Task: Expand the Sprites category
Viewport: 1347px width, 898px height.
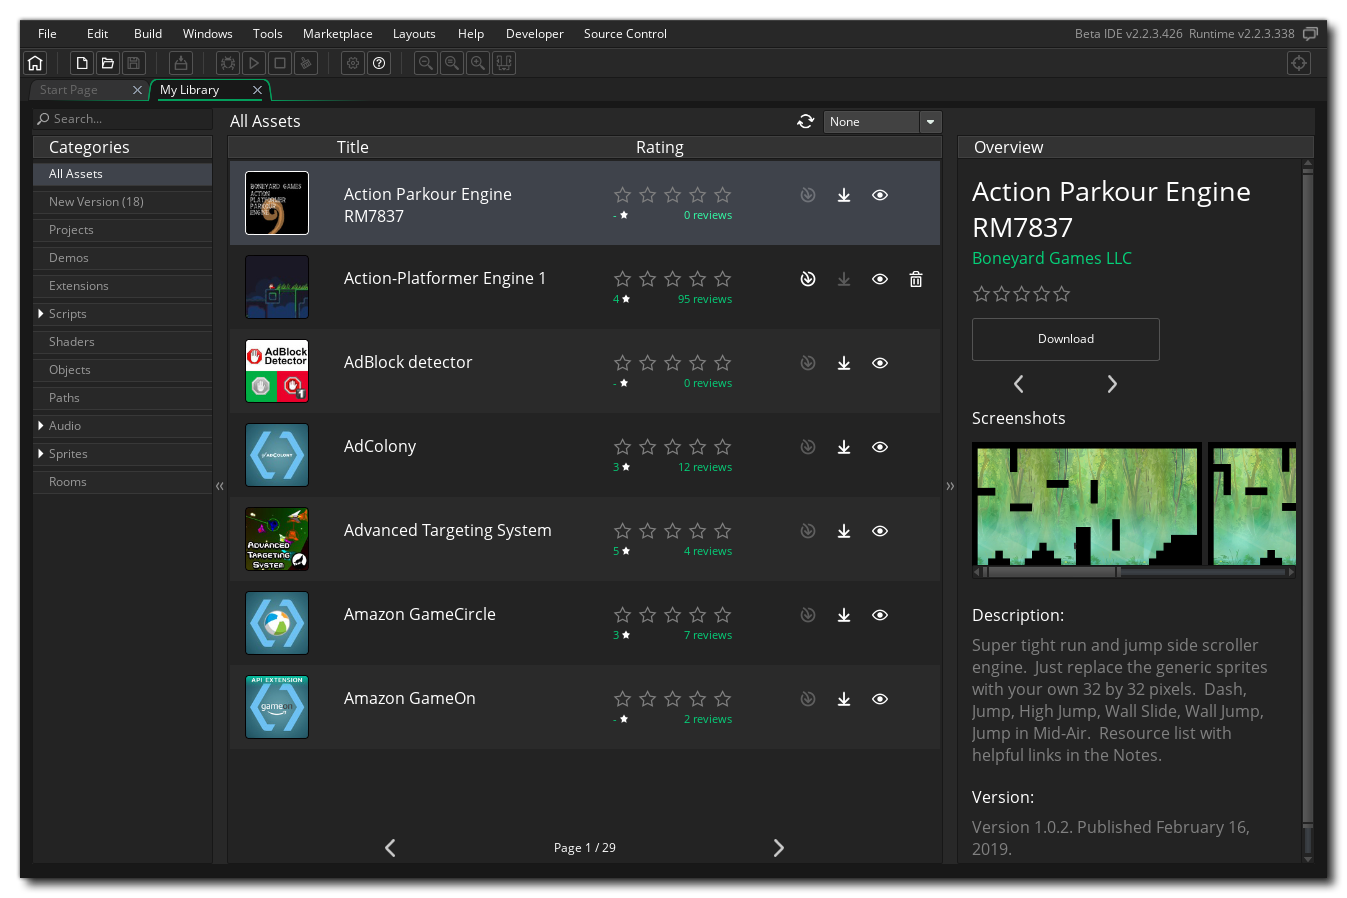Action: click(41, 453)
